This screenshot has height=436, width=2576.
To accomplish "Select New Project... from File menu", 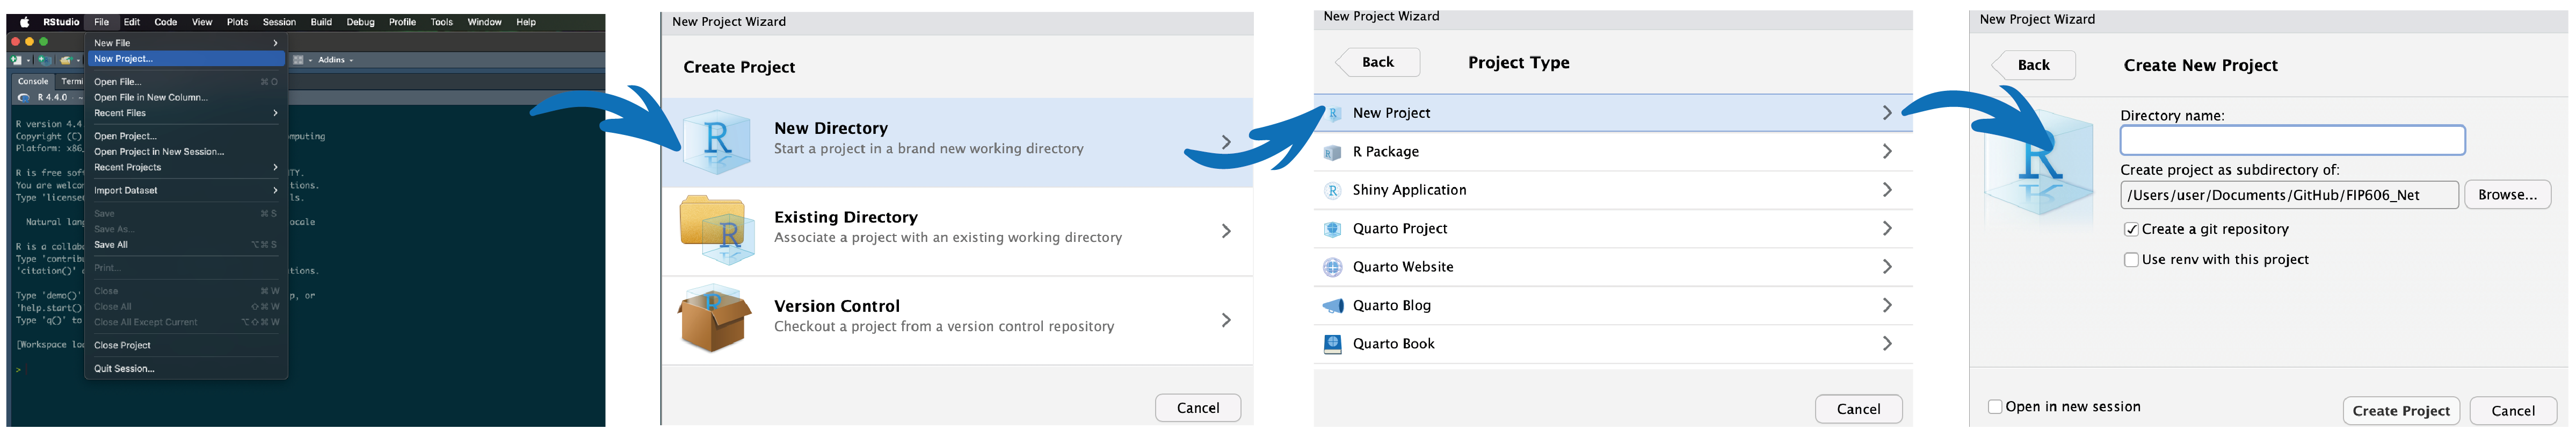I will tap(123, 59).
